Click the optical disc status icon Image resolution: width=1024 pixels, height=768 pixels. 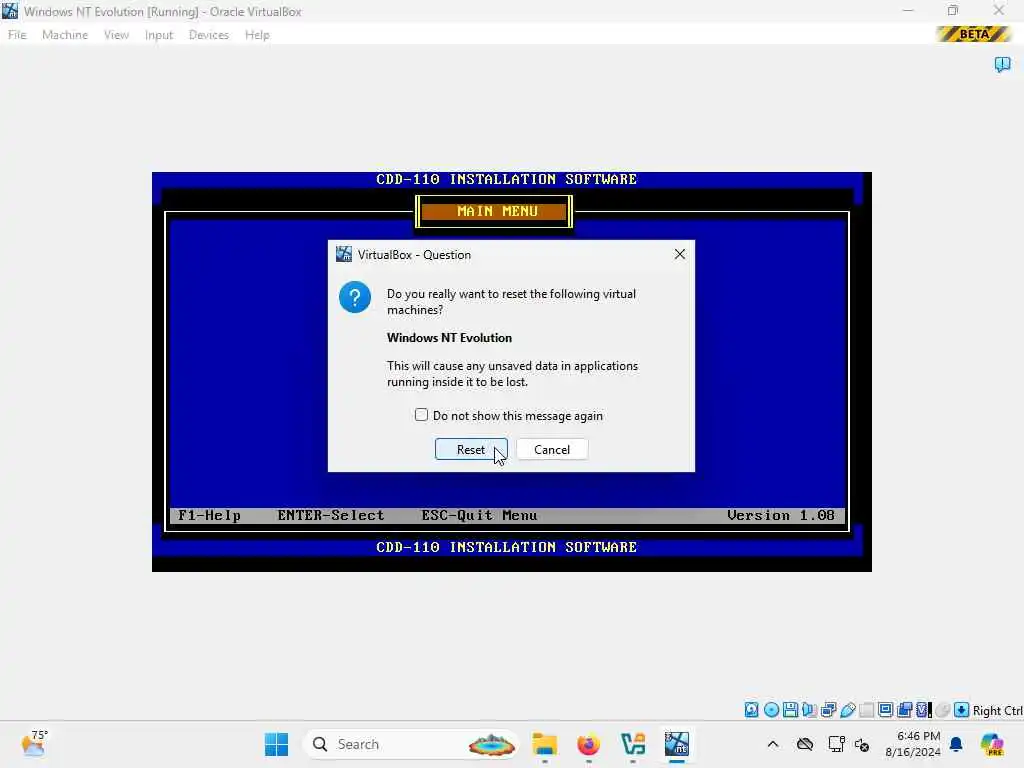pyautogui.click(x=771, y=710)
